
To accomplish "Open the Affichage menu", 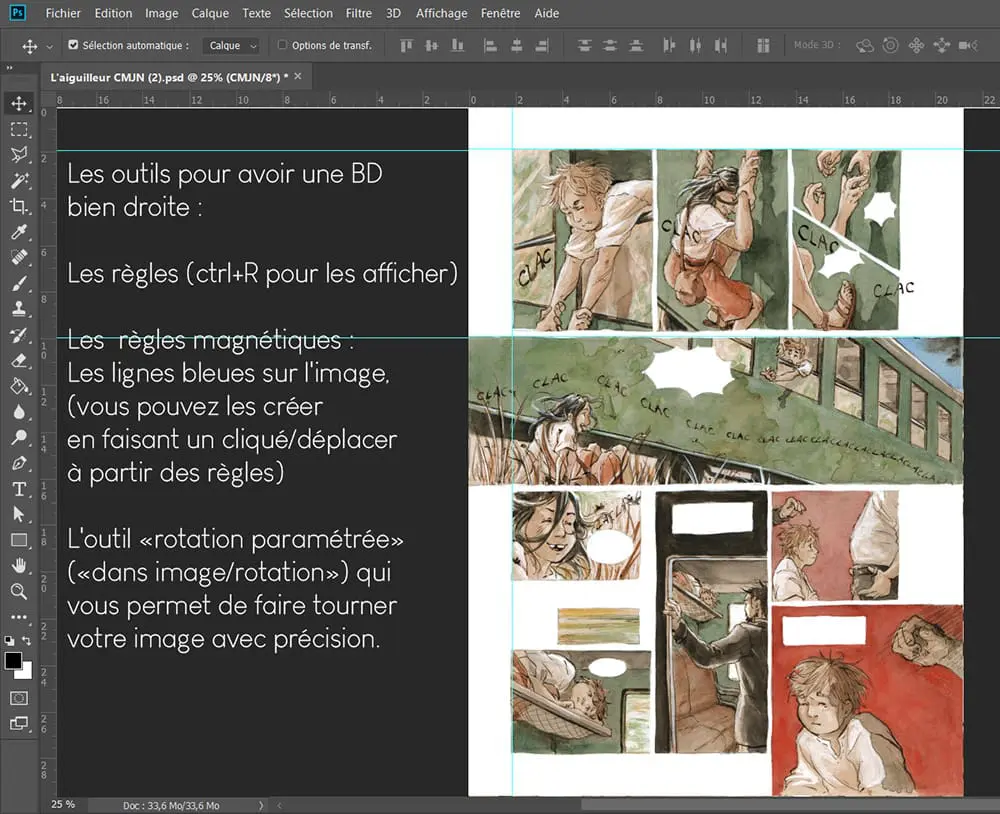I will [x=441, y=13].
